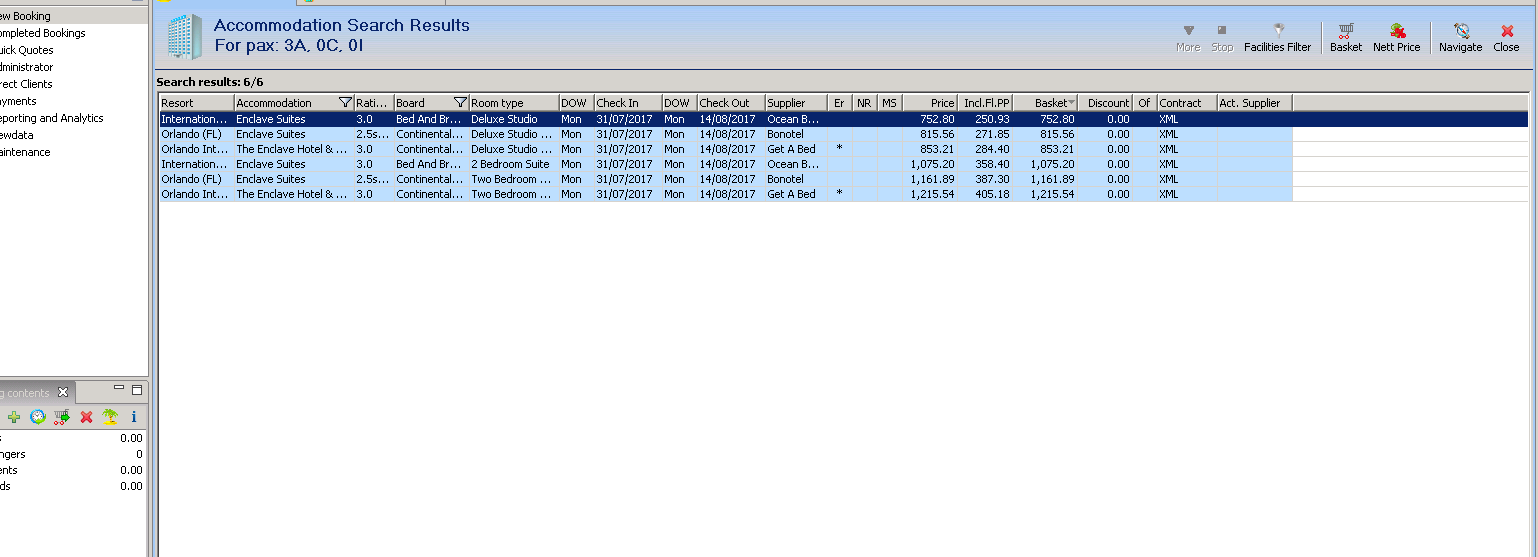Sort by the Resort column header
Image resolution: width=1538 pixels, height=557 pixels.
(197, 103)
